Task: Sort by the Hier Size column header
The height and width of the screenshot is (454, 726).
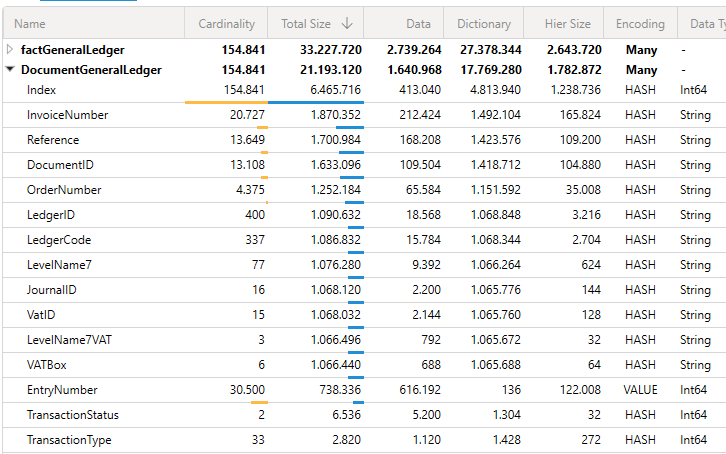Action: click(567, 23)
